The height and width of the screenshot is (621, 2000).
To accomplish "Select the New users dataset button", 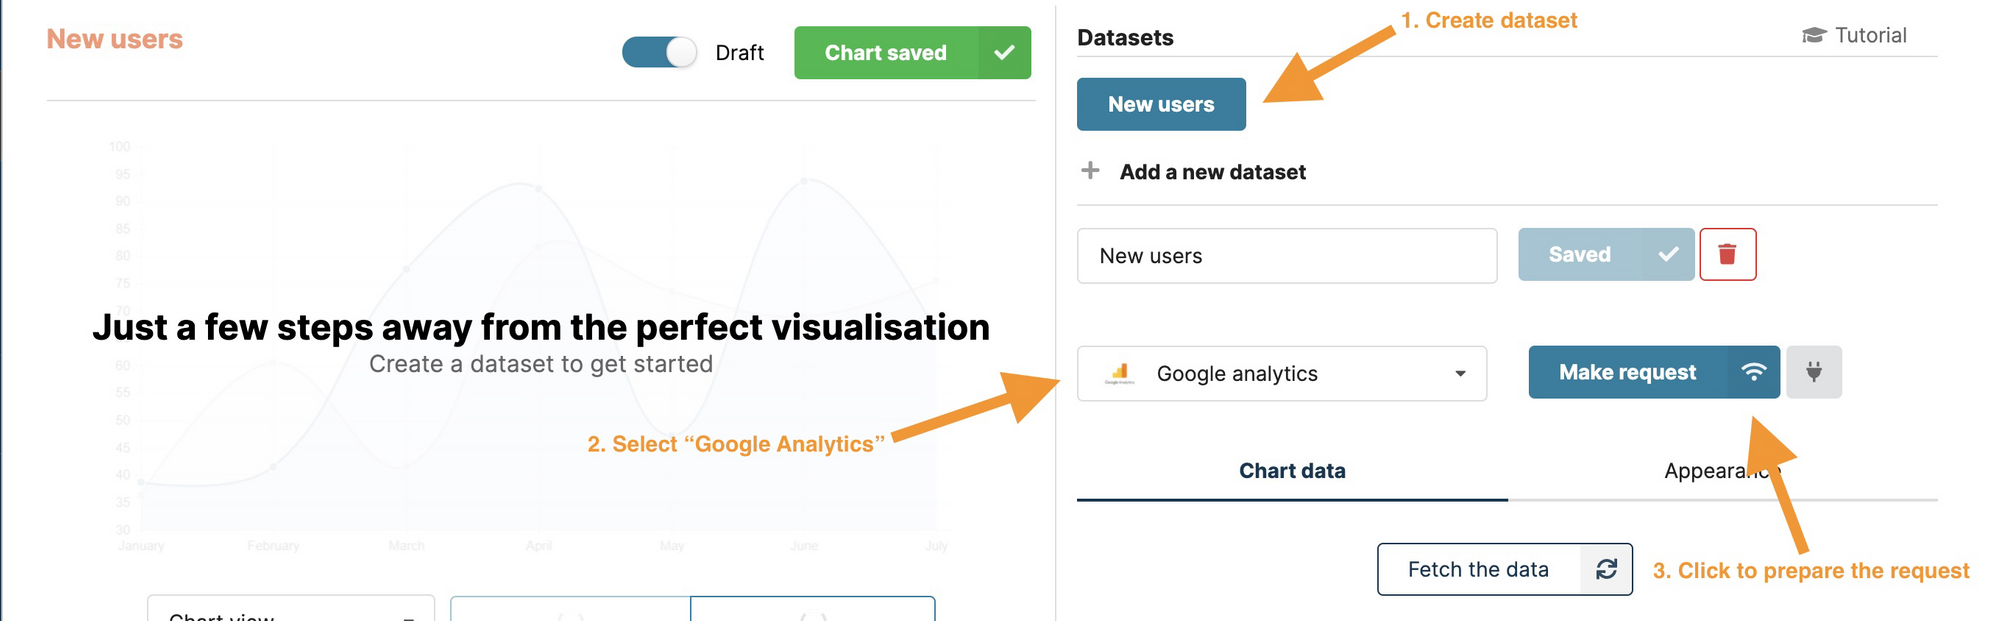I will (x=1161, y=103).
